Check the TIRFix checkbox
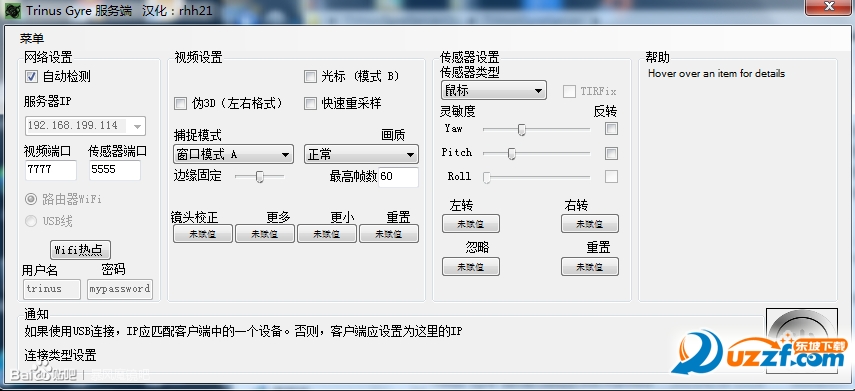The height and width of the screenshot is (391, 855). [569, 91]
